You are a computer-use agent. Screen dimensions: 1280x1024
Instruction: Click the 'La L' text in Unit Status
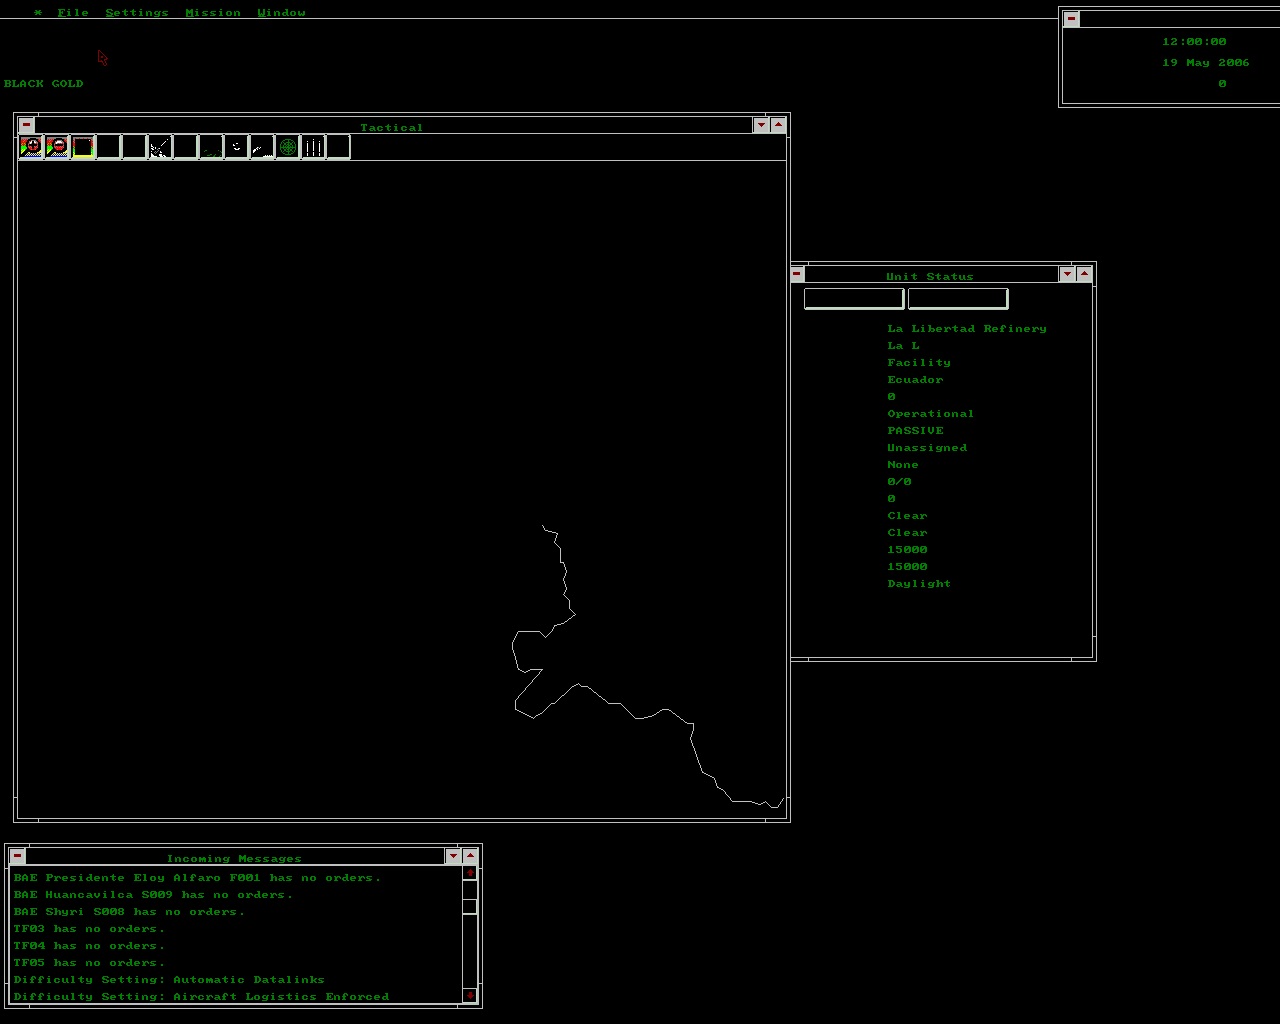click(903, 345)
